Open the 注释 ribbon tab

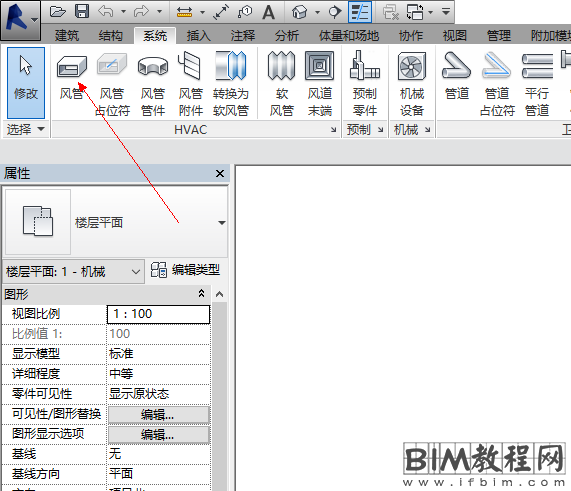point(243,36)
